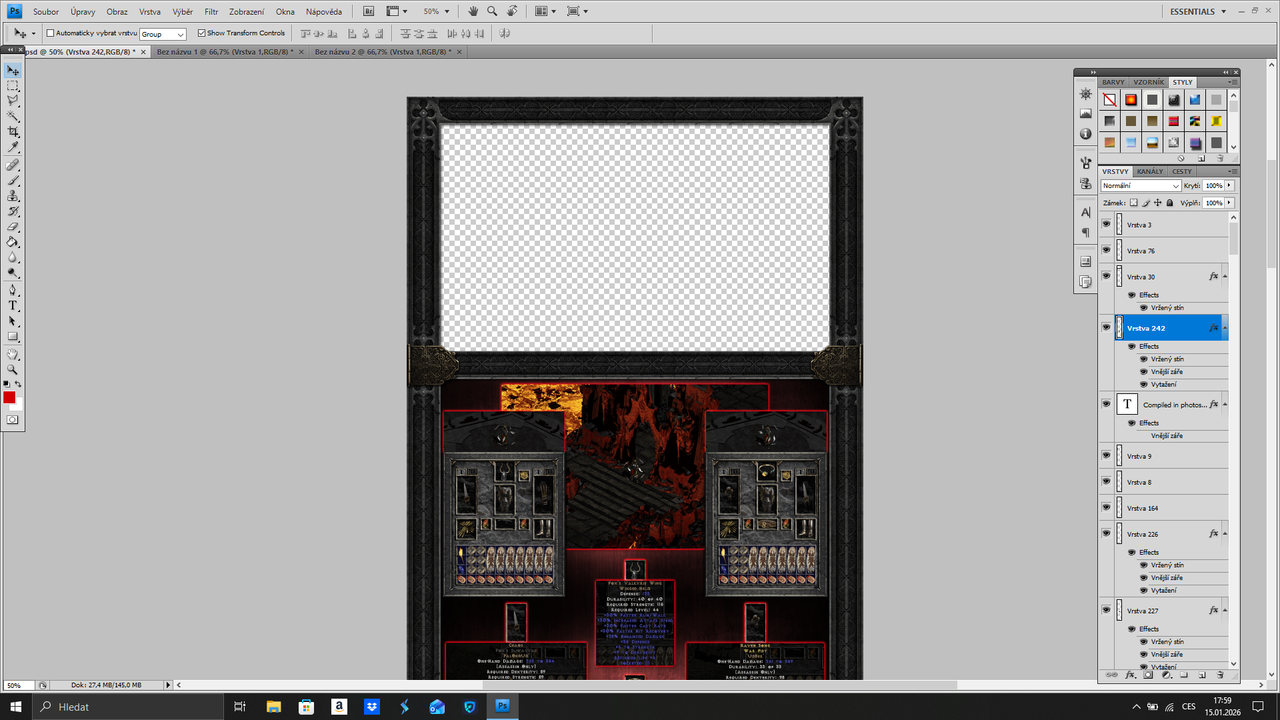
Task: Select the Magic Wand tool
Action: click(13, 116)
